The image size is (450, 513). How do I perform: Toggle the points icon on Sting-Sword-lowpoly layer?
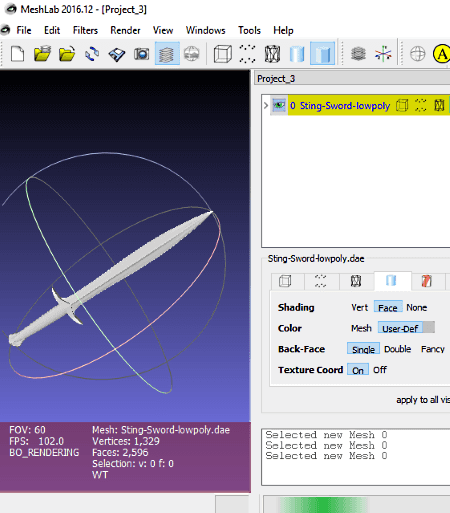421,105
